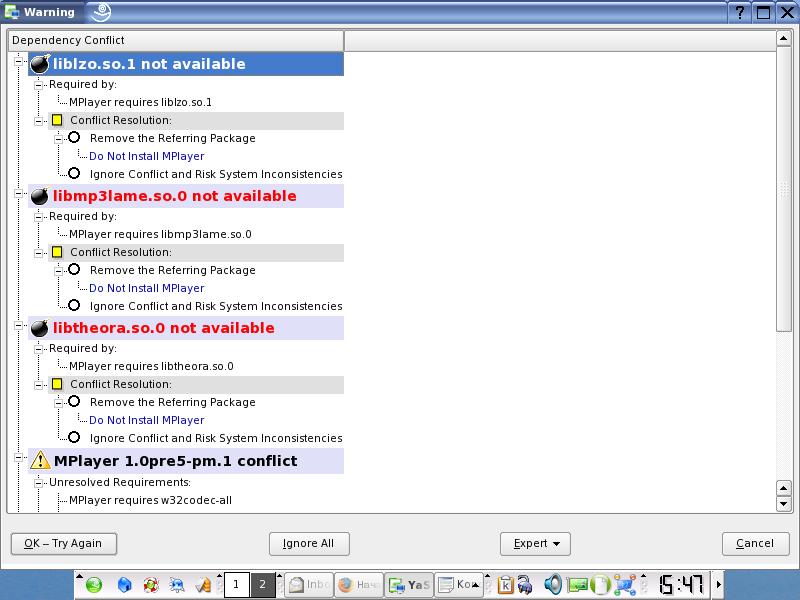Click the vertical scrollbar handle of conflict list
The height and width of the screenshot is (600, 800).
784,190
